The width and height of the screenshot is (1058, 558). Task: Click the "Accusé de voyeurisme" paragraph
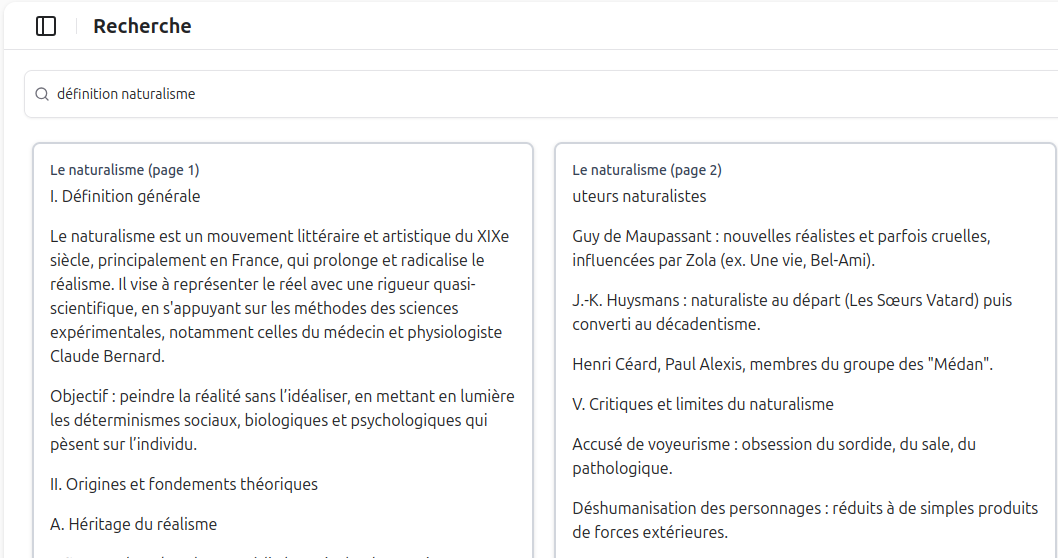773,455
